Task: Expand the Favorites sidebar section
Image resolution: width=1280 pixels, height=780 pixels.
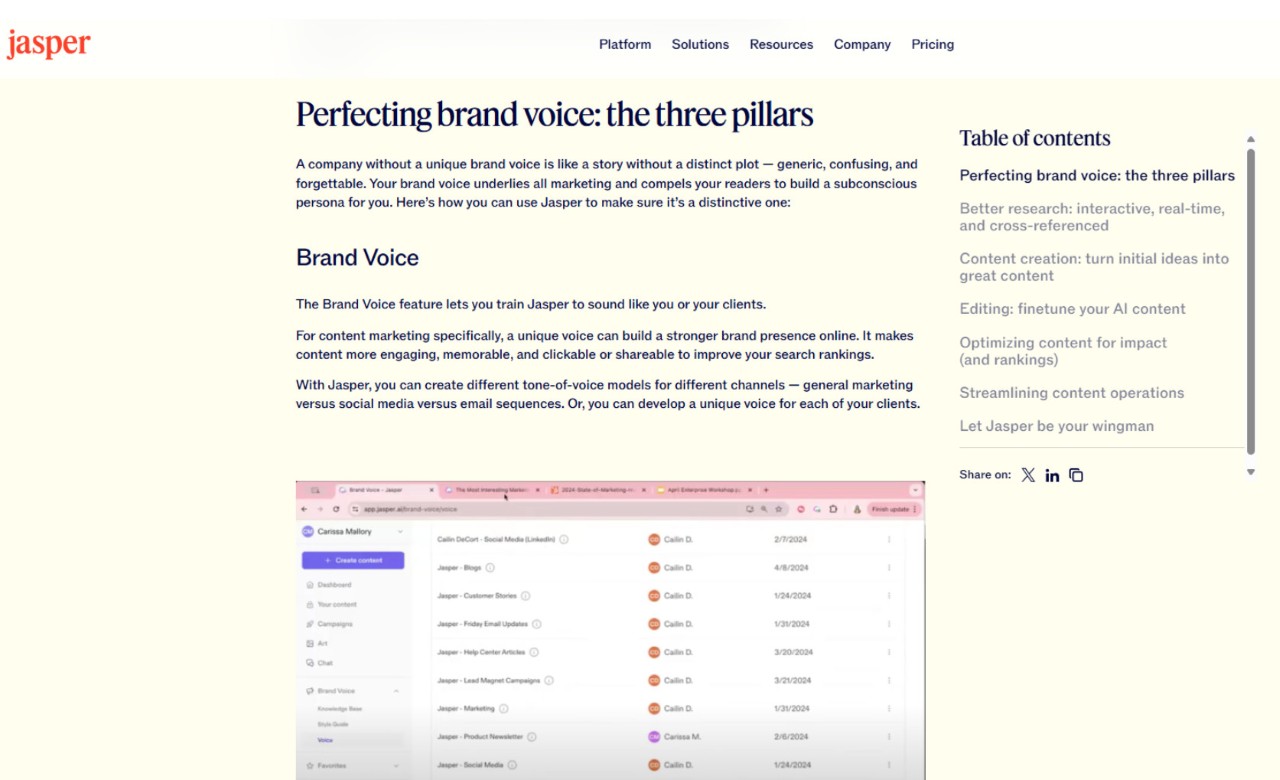Action: pos(396,766)
